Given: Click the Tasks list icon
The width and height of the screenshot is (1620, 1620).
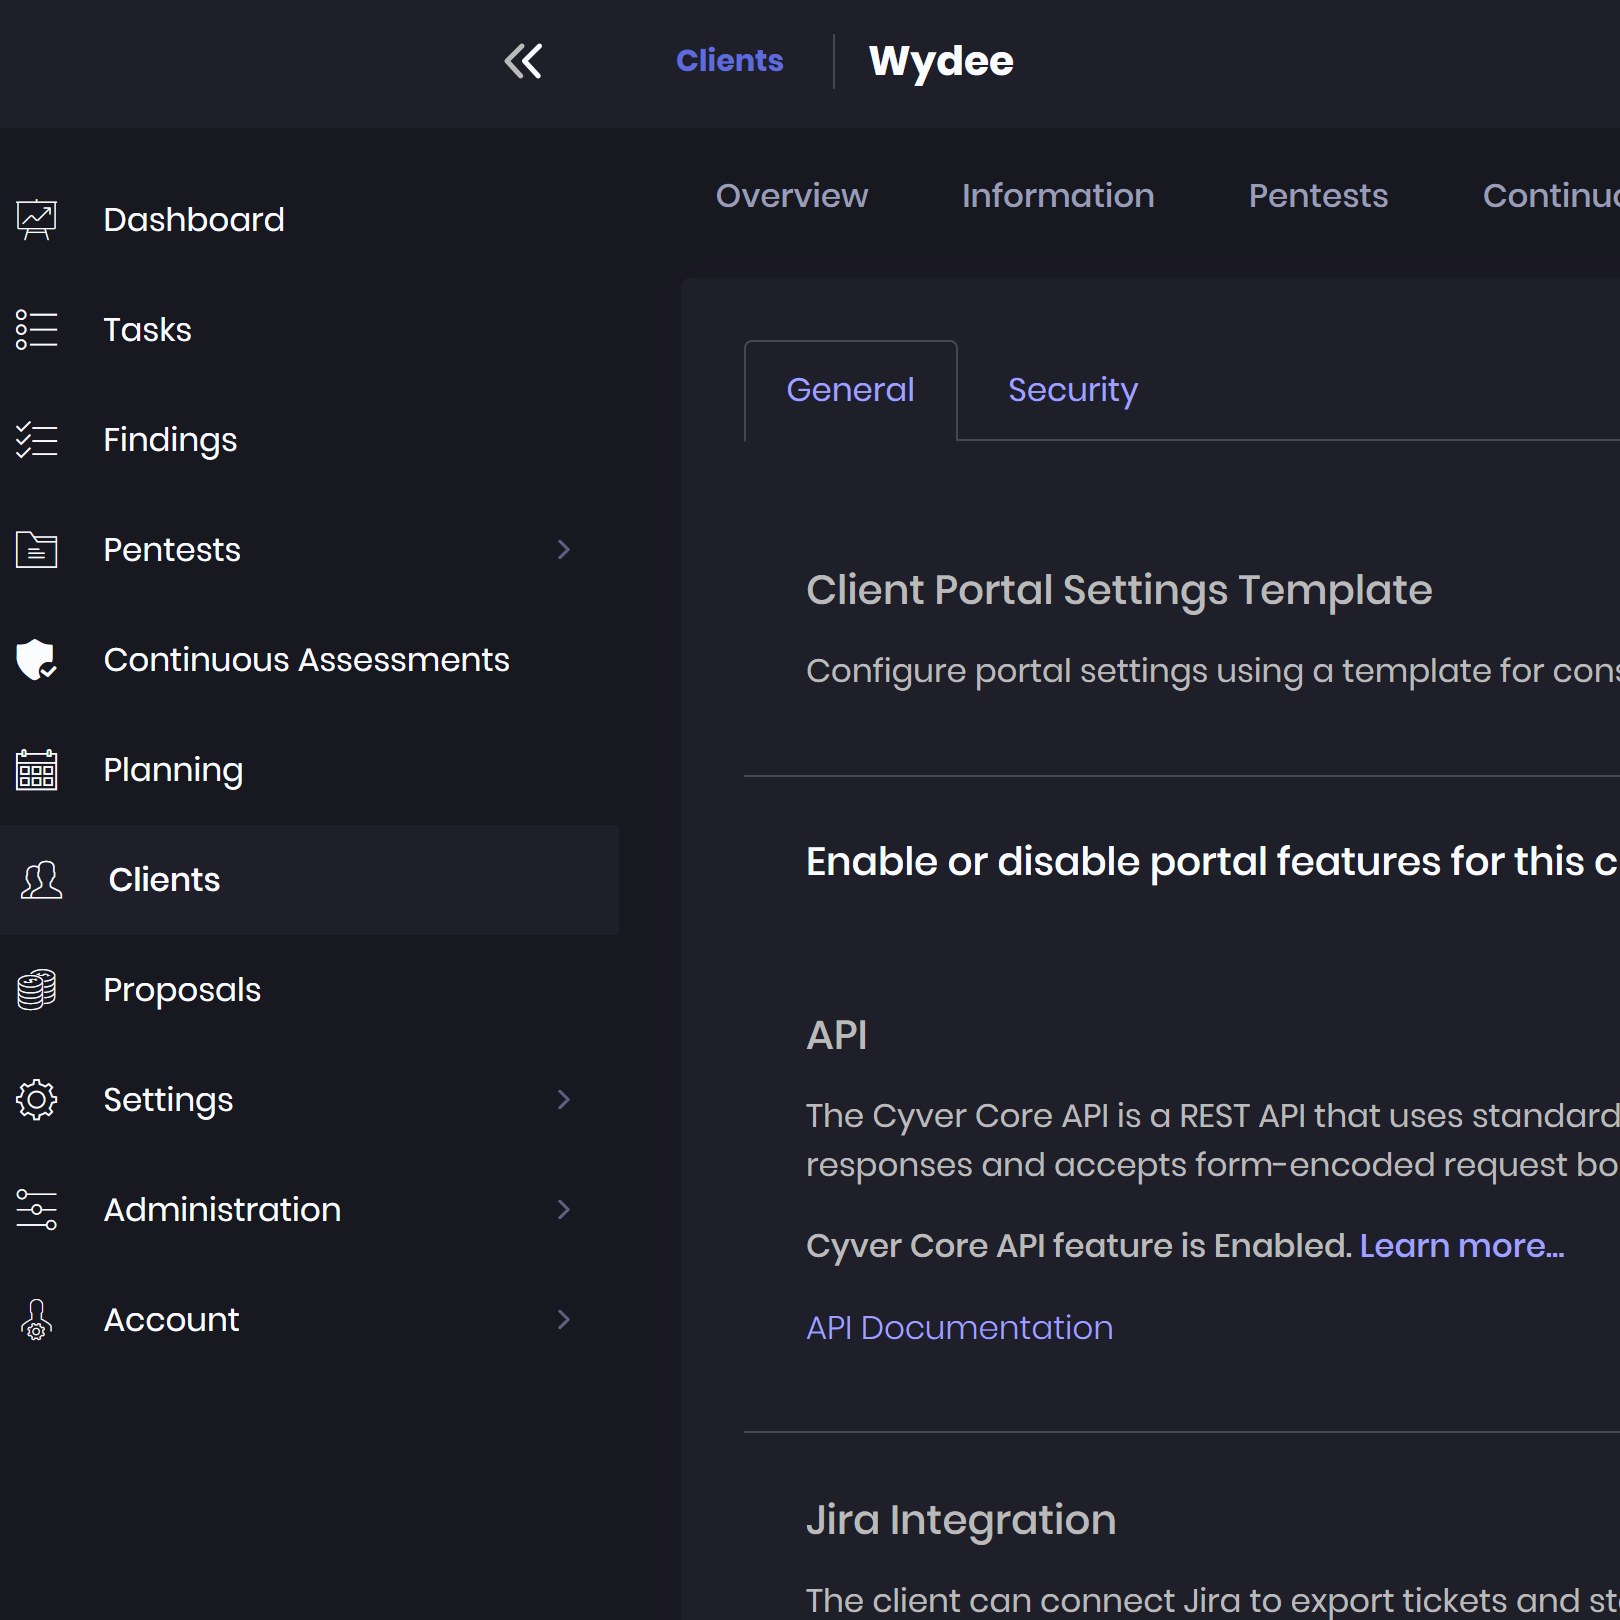Looking at the screenshot, I should click(37, 330).
